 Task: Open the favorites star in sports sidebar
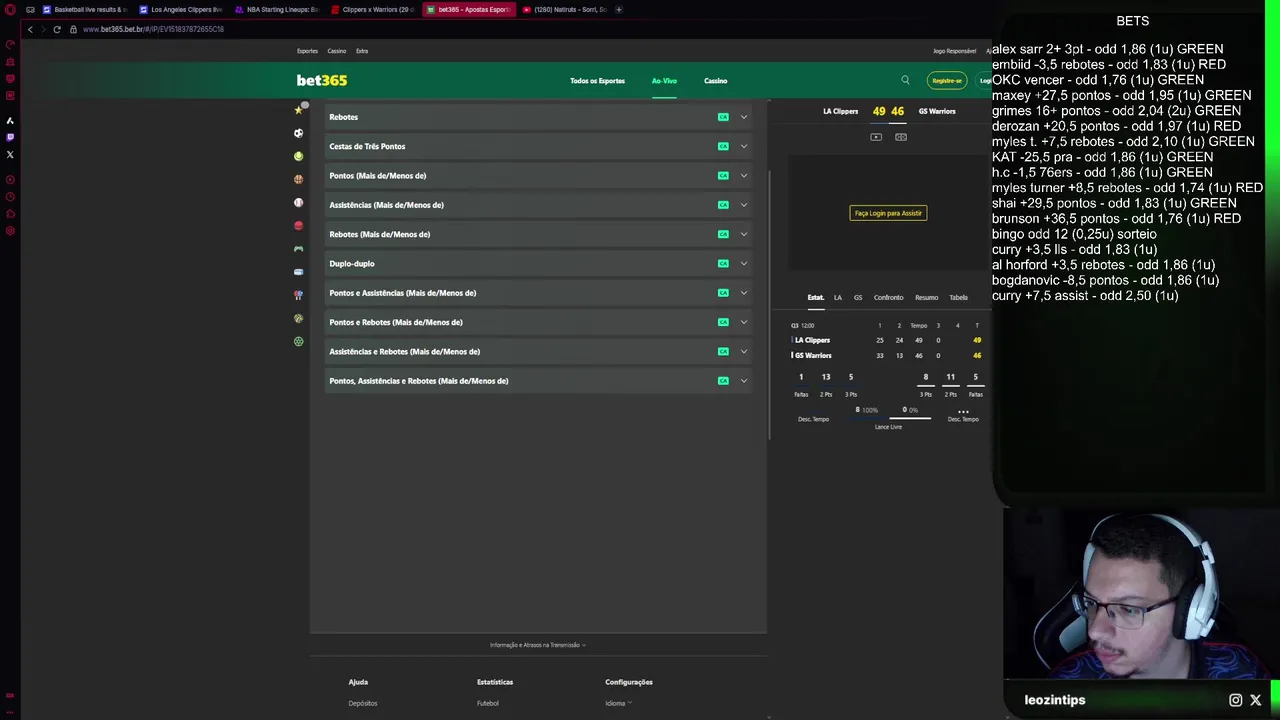(298, 110)
